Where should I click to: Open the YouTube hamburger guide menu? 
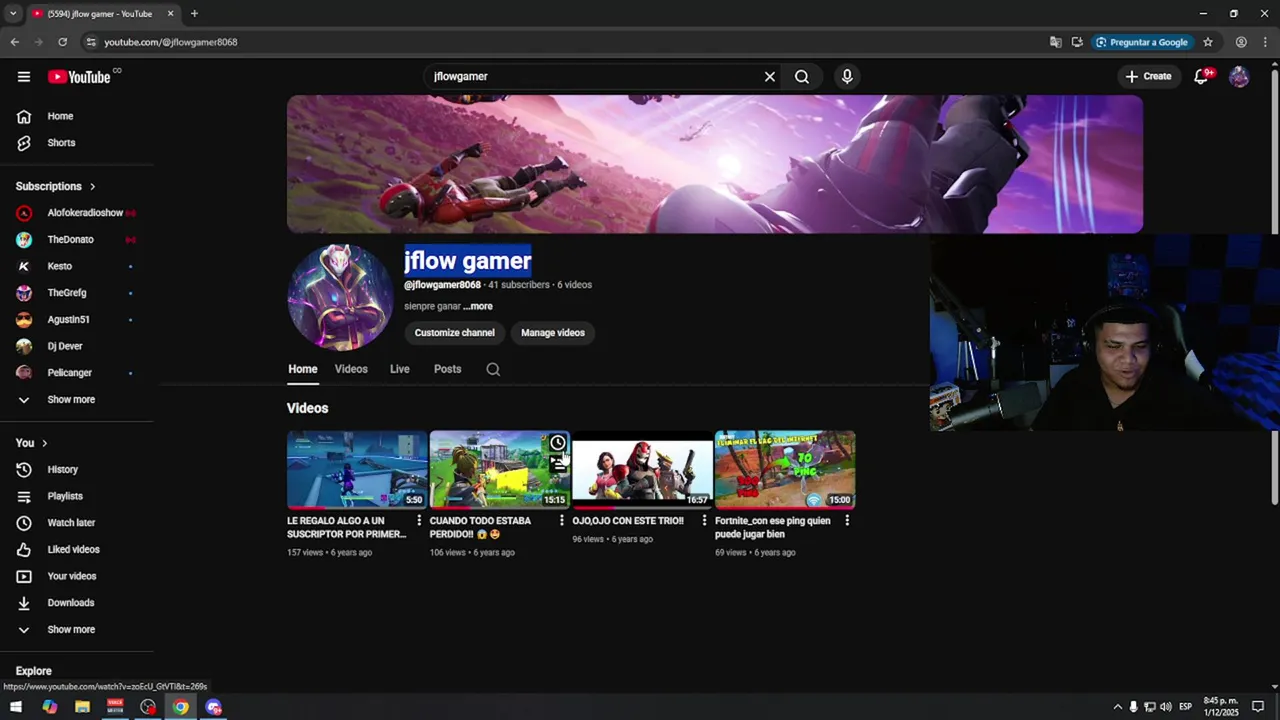24,76
